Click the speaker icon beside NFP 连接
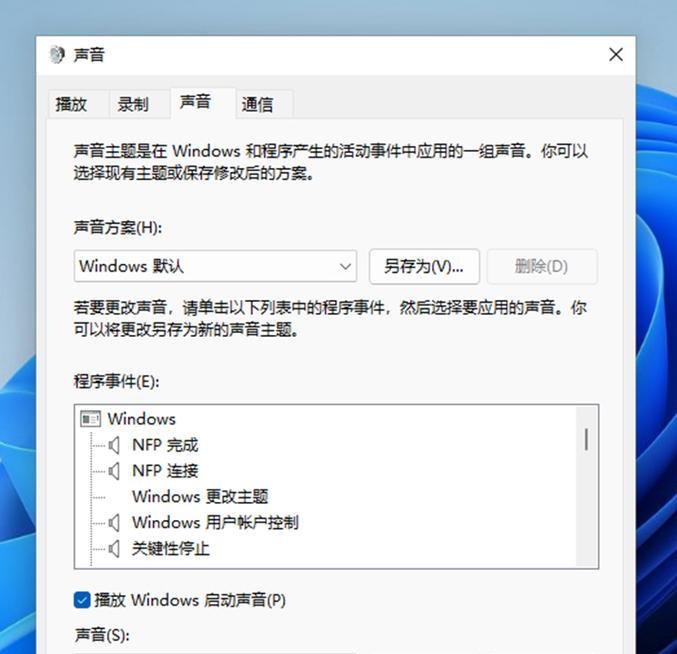The image size is (677, 654). pyautogui.click(x=114, y=471)
